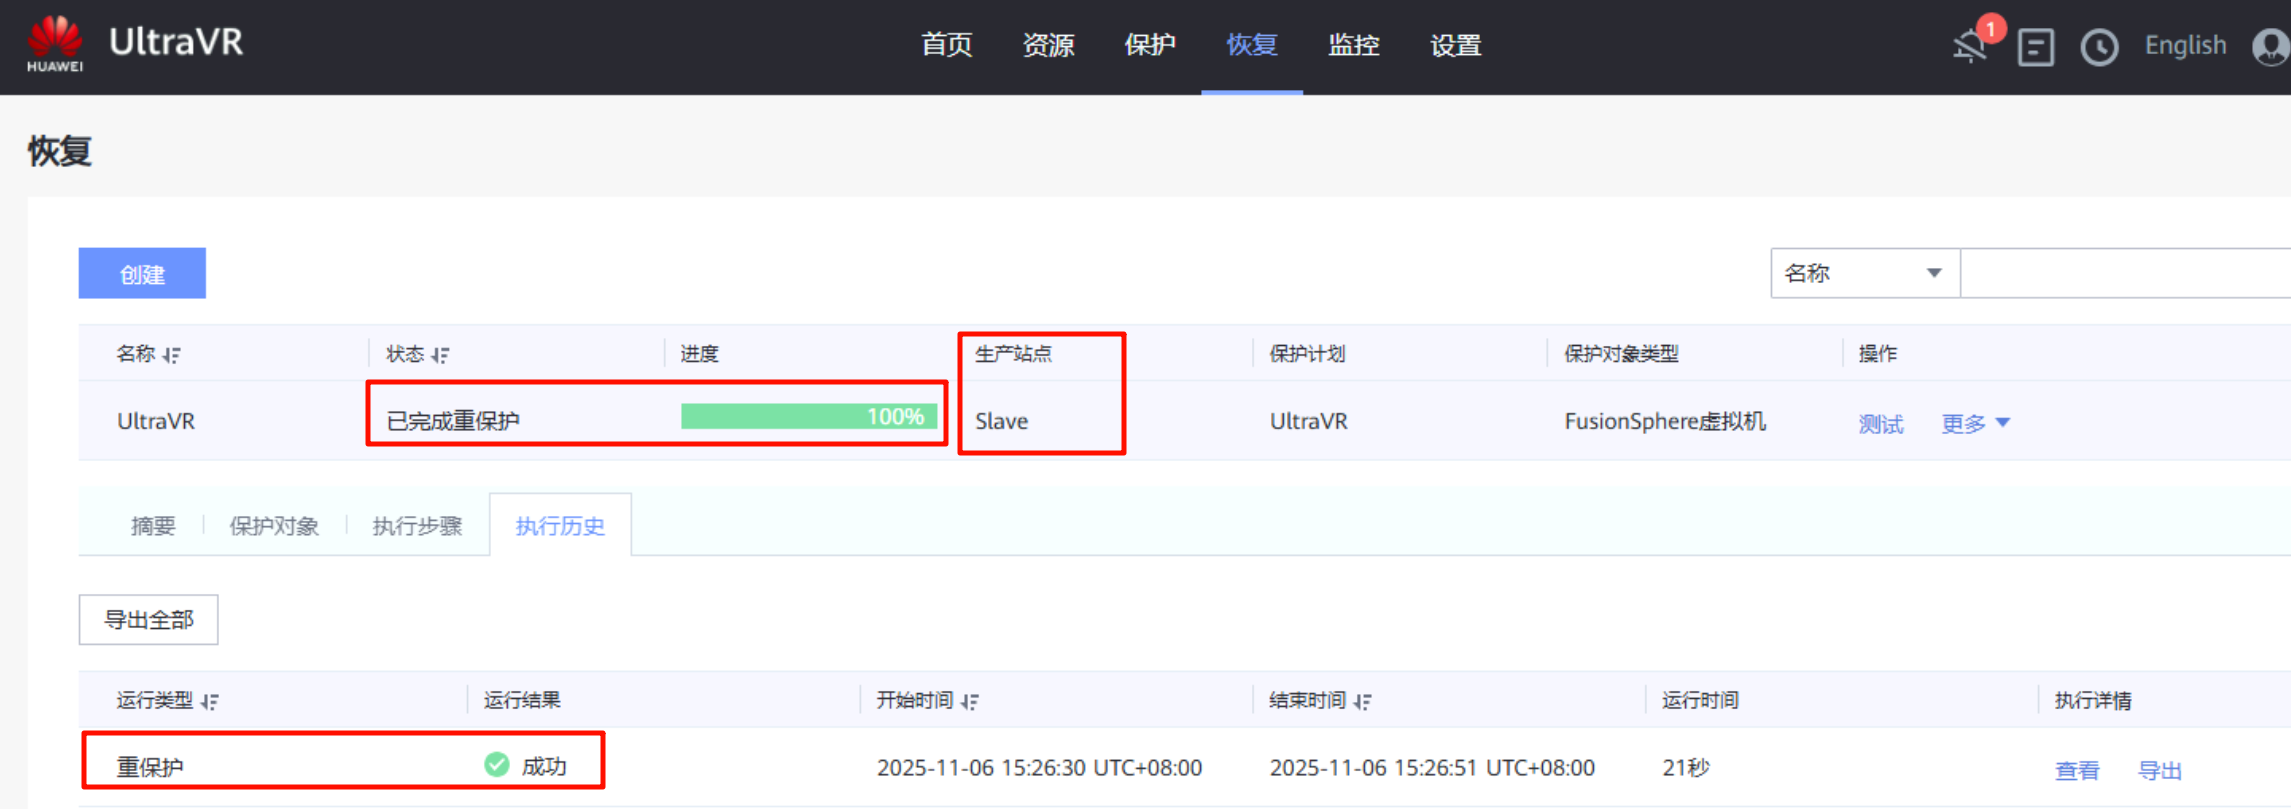Click the clock history icon in header
This screenshot has height=809, width=2291.
click(x=2099, y=47)
